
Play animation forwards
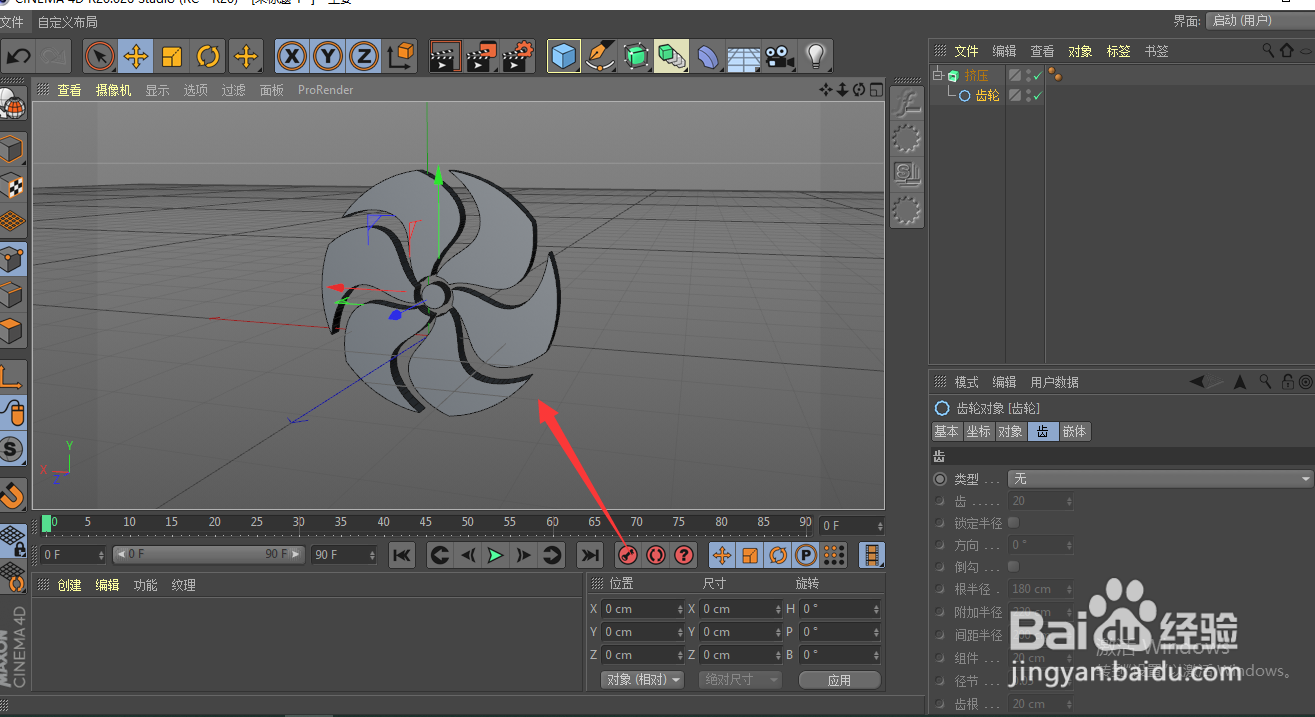[x=495, y=555]
